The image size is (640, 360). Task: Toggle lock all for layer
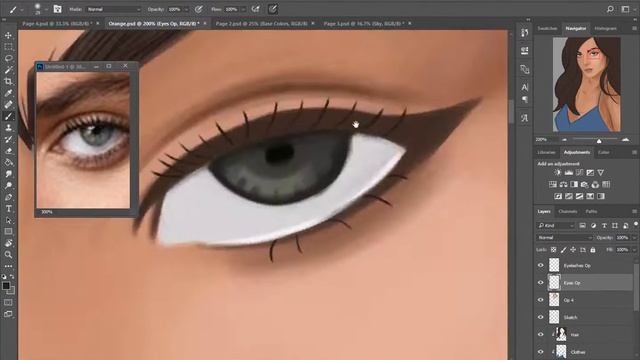click(x=593, y=249)
